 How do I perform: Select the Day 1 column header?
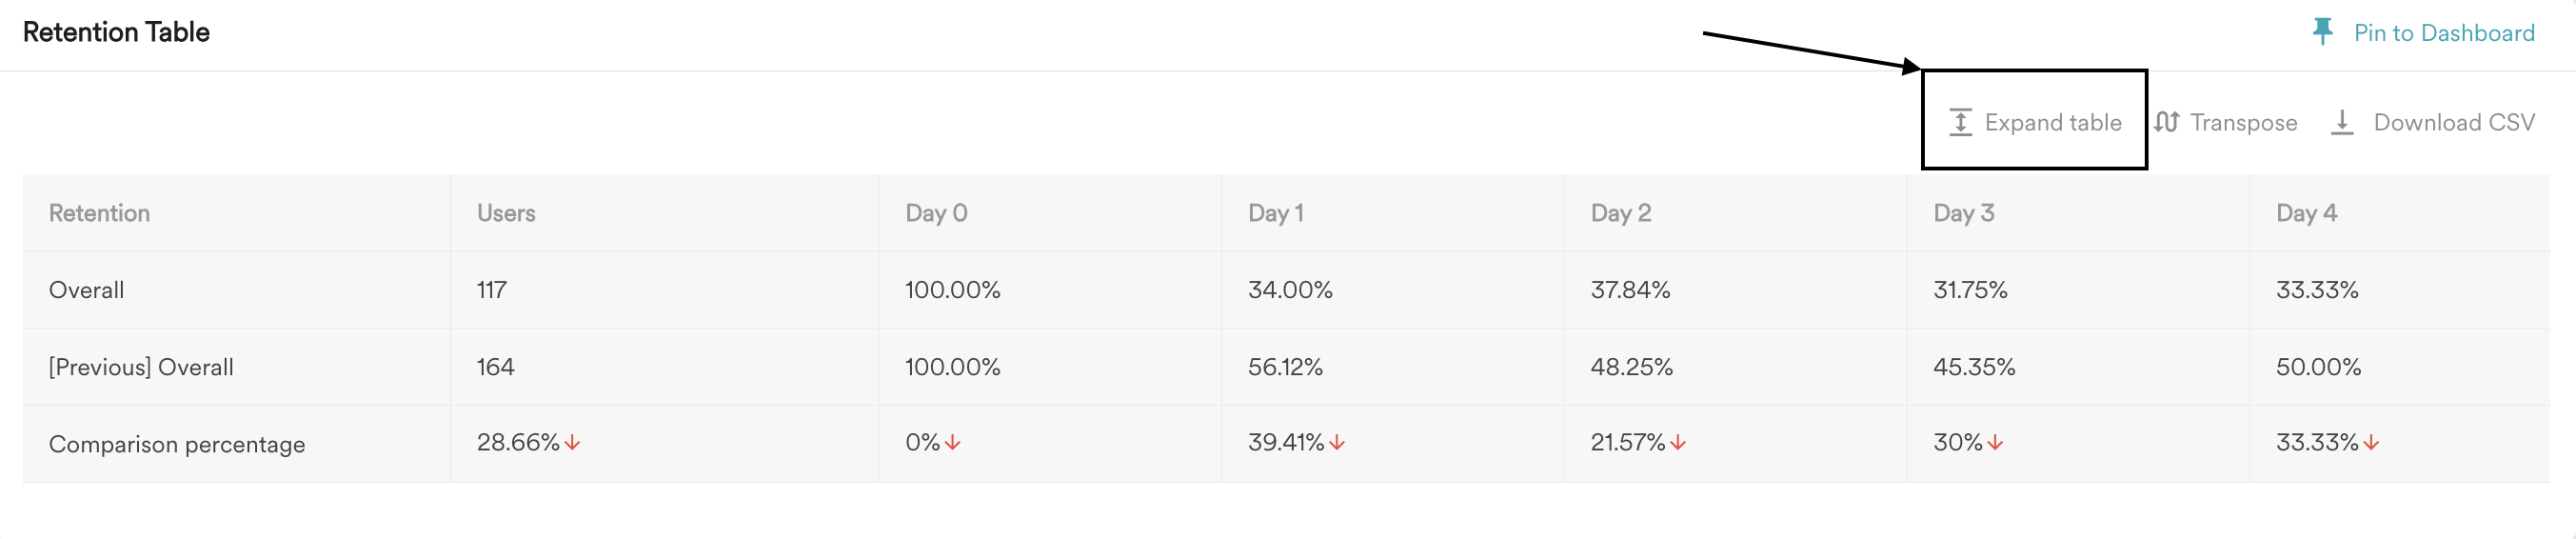[x=1275, y=213]
